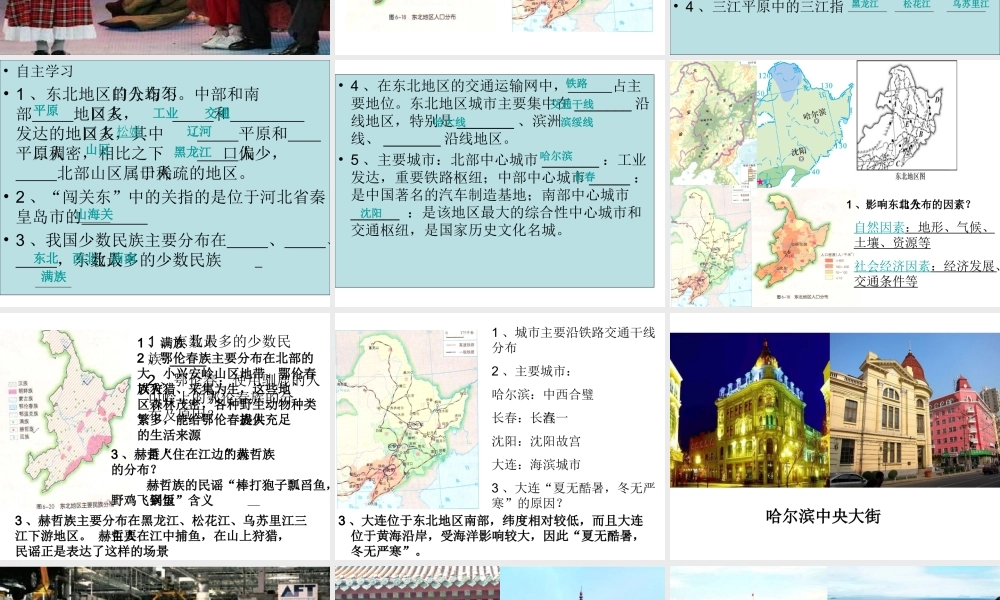Click the filled-in answer 平原

point(46,110)
